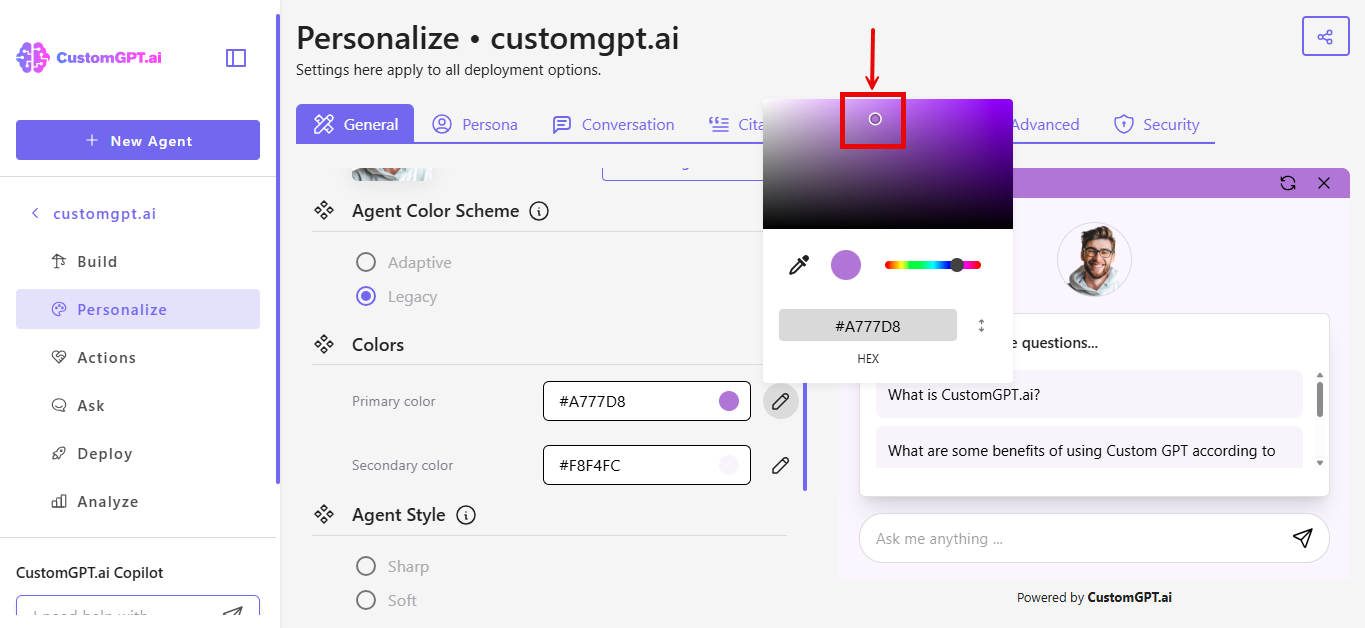Viewport: 1365px width, 628px height.
Task: Activate the eyedropper color picker tool
Action: click(797, 264)
